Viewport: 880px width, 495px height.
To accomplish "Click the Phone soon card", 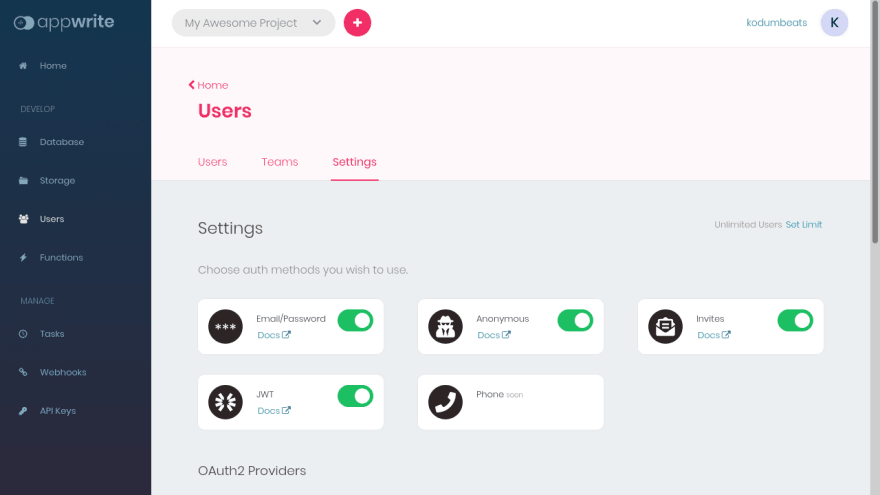I will (x=511, y=402).
